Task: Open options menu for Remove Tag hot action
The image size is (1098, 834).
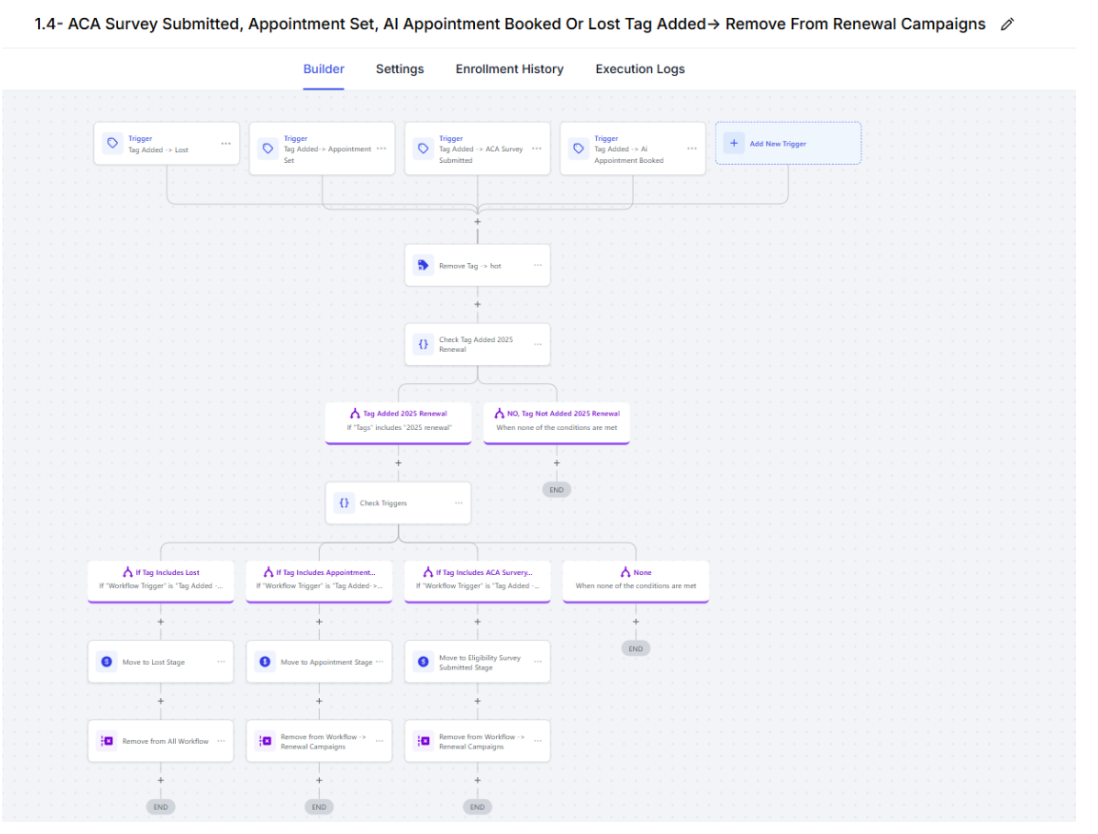Action: click(538, 265)
